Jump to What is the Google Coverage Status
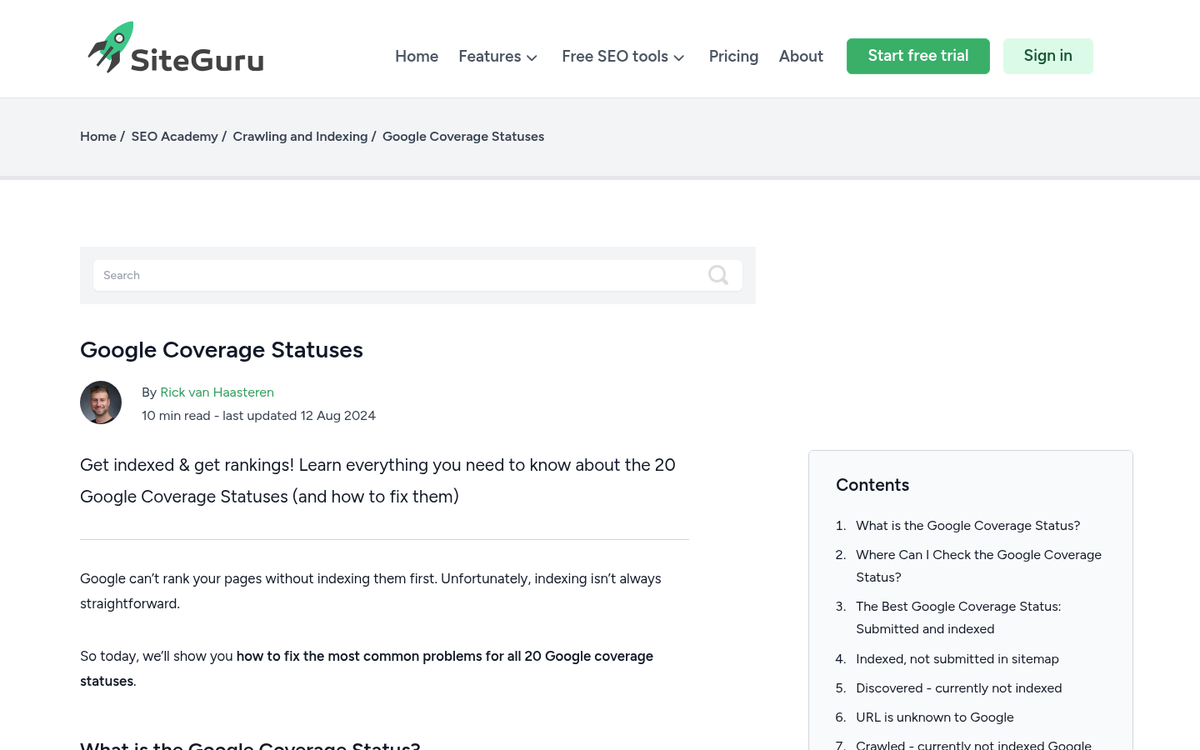Screen dimensions: 1200x750 pos(968,525)
